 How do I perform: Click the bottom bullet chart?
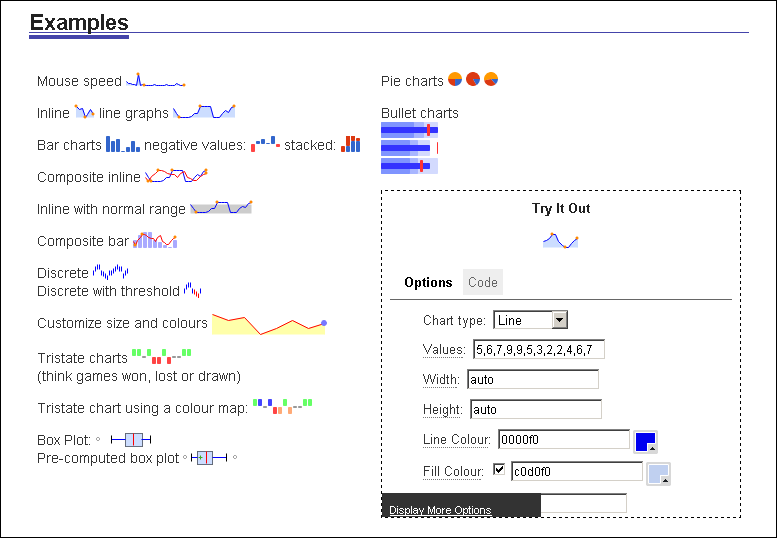coord(409,165)
